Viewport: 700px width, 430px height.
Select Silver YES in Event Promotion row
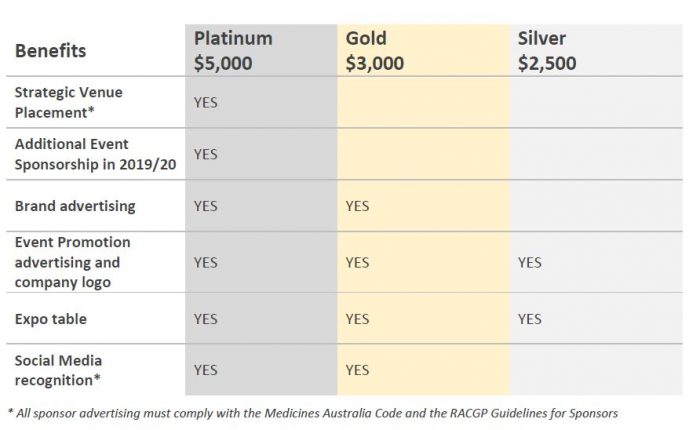click(x=529, y=262)
